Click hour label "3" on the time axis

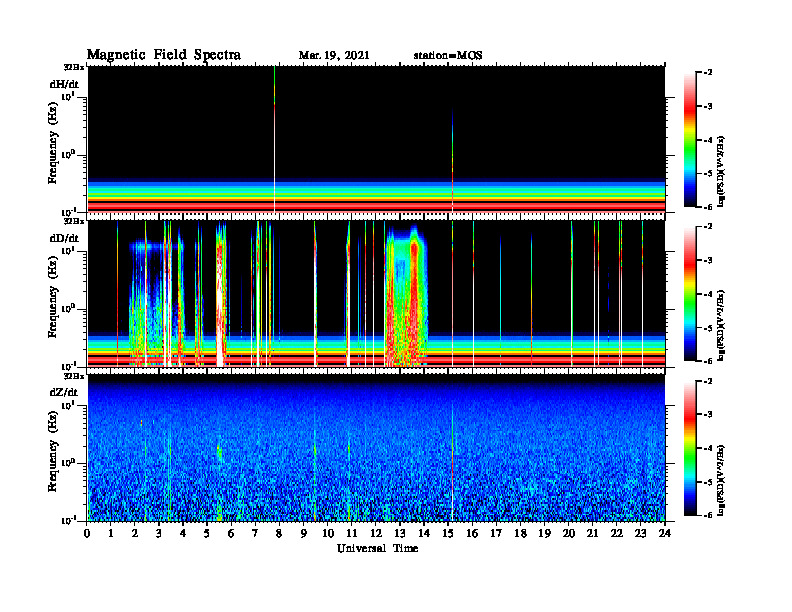pos(159,533)
